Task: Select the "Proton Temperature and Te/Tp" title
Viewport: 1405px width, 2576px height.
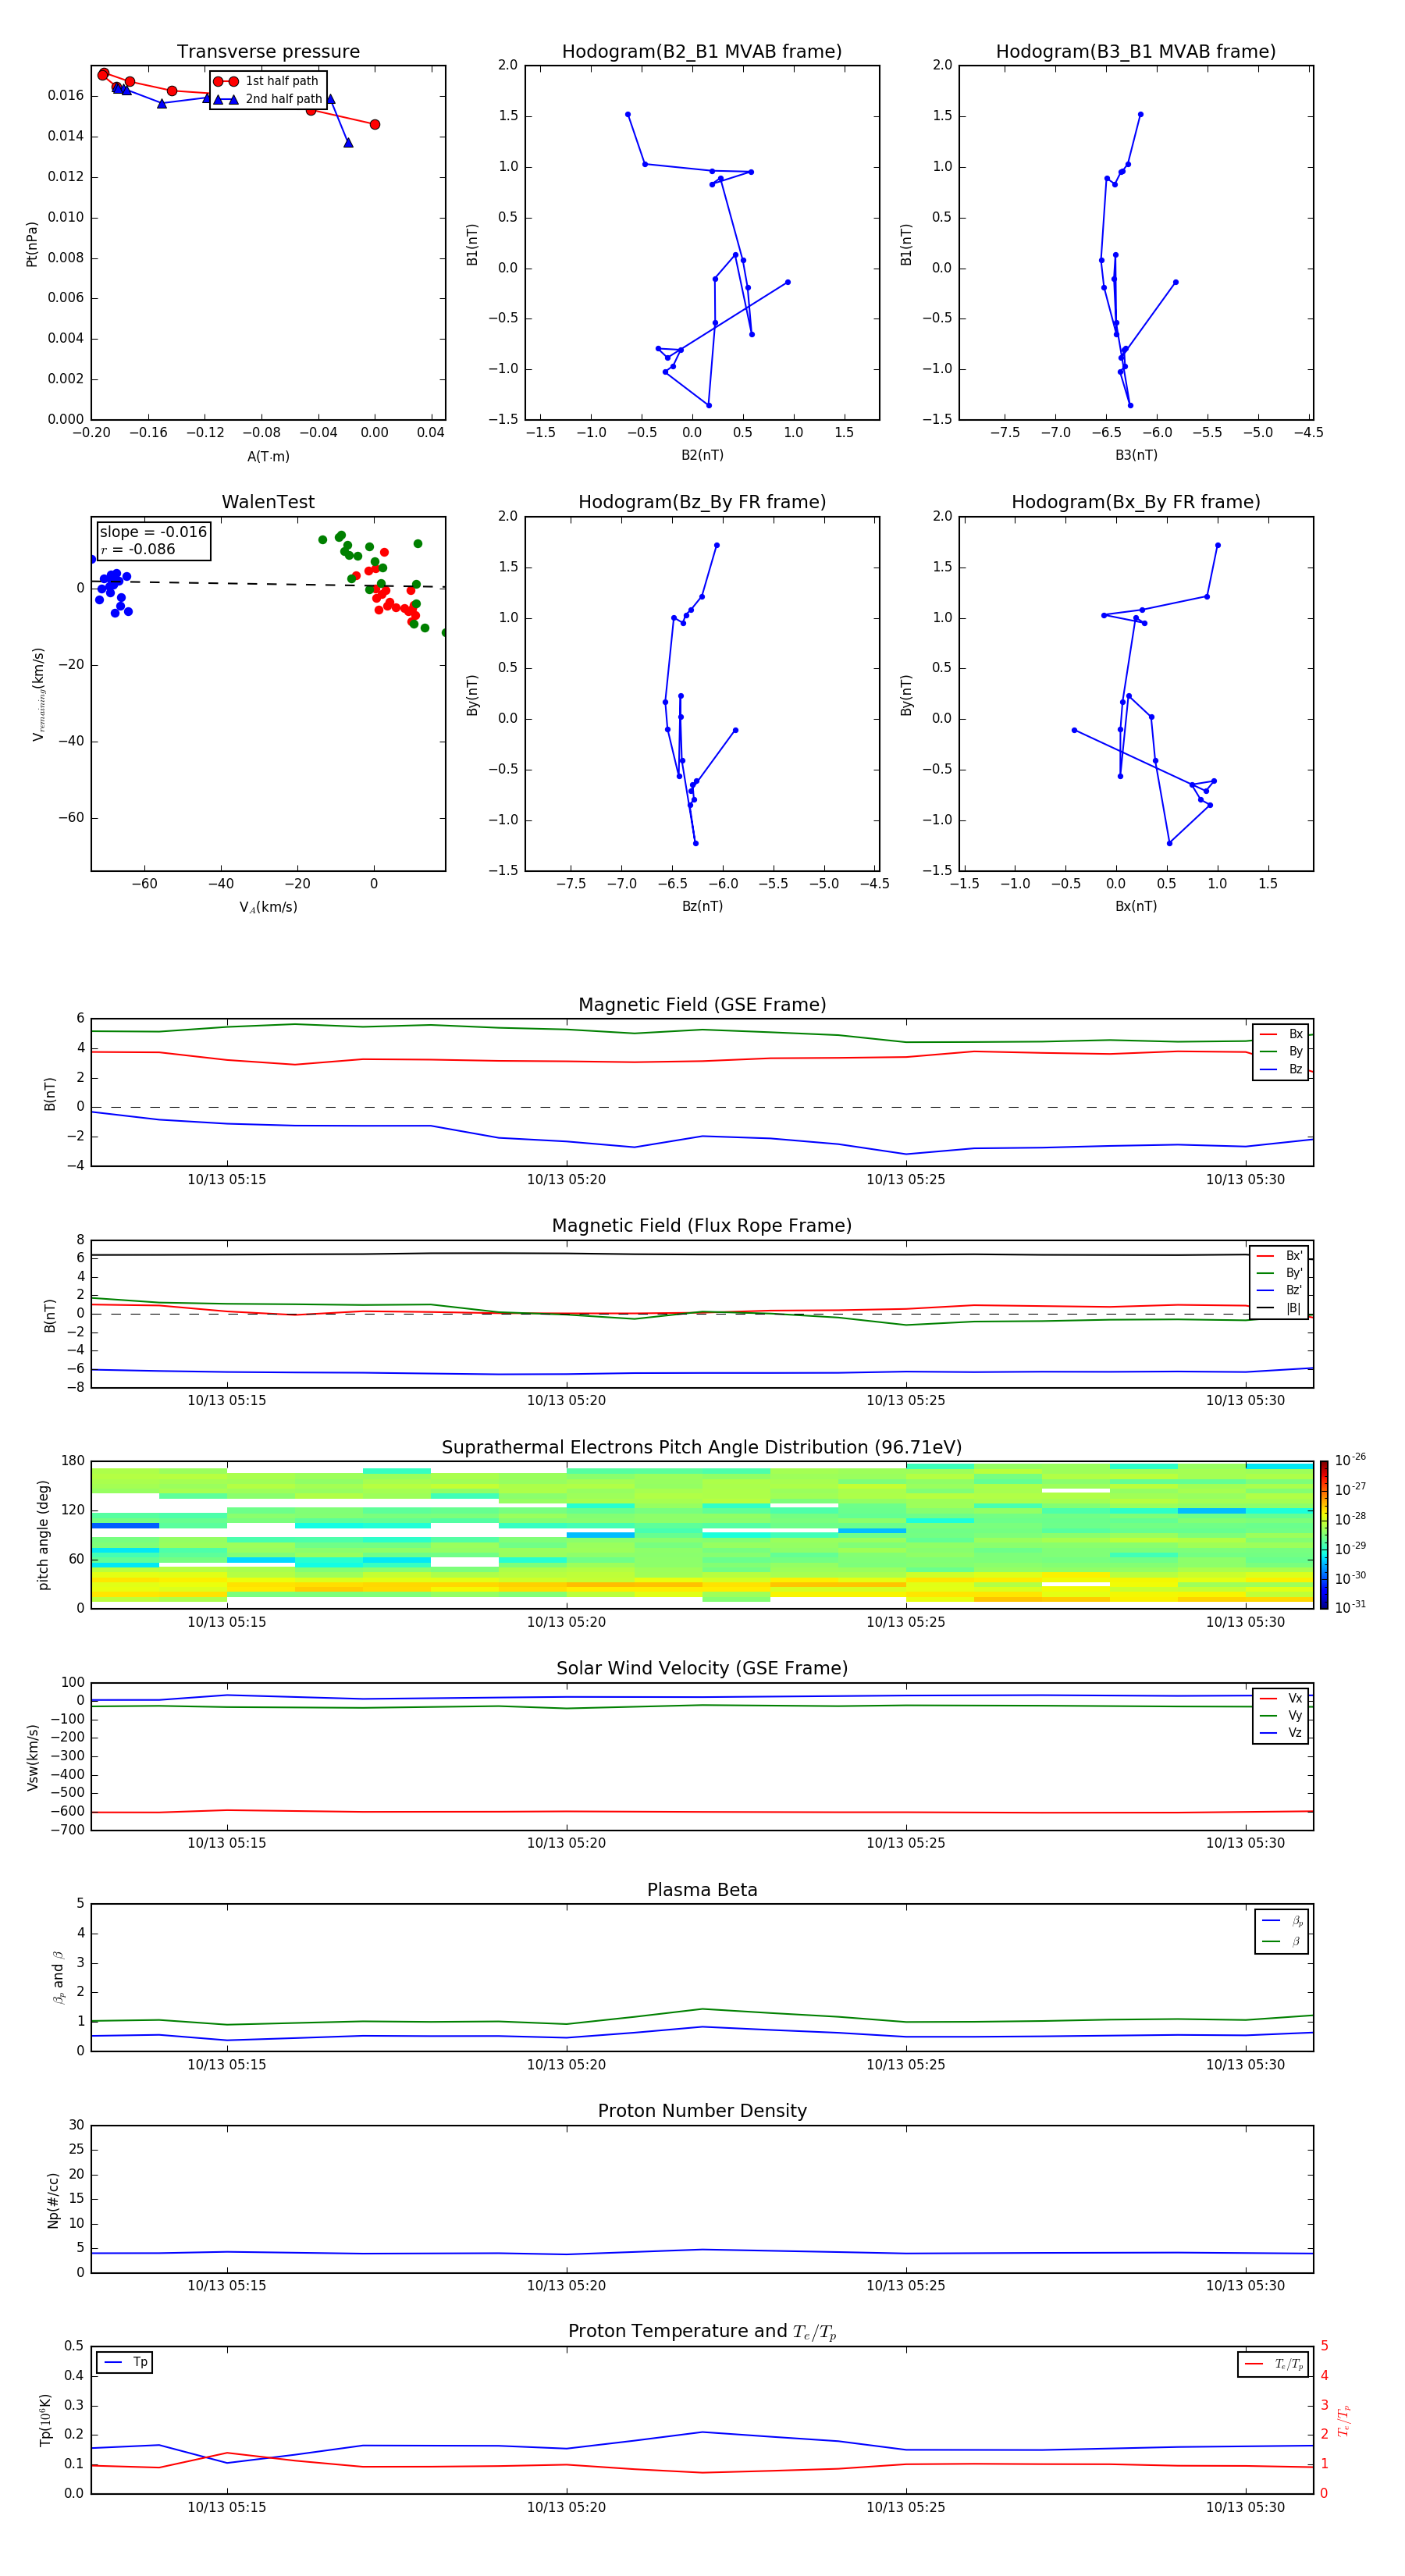Action: tap(702, 2332)
